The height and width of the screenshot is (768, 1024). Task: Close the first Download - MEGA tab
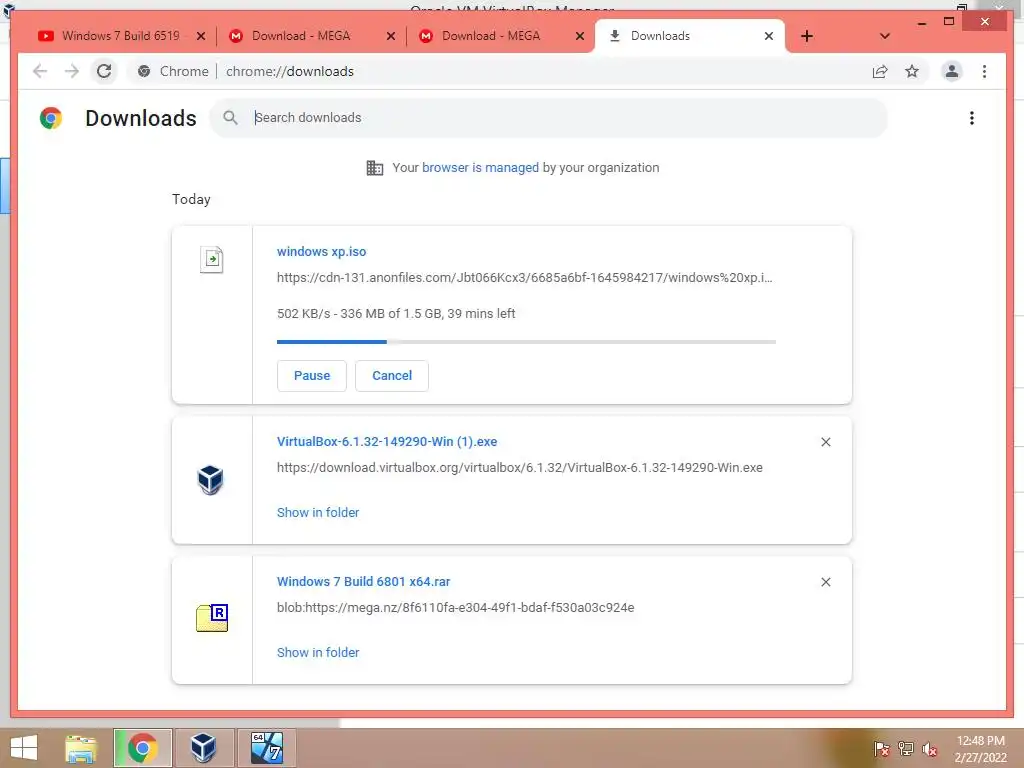coord(391,36)
